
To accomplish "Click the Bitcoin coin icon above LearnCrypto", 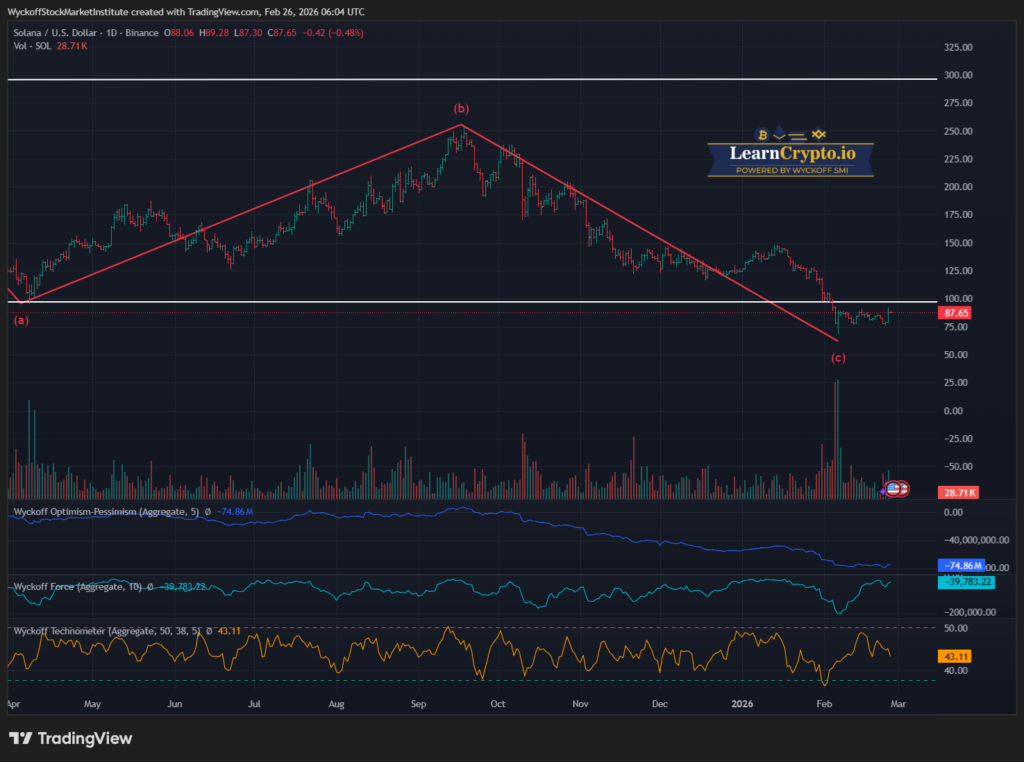I will click(760, 135).
